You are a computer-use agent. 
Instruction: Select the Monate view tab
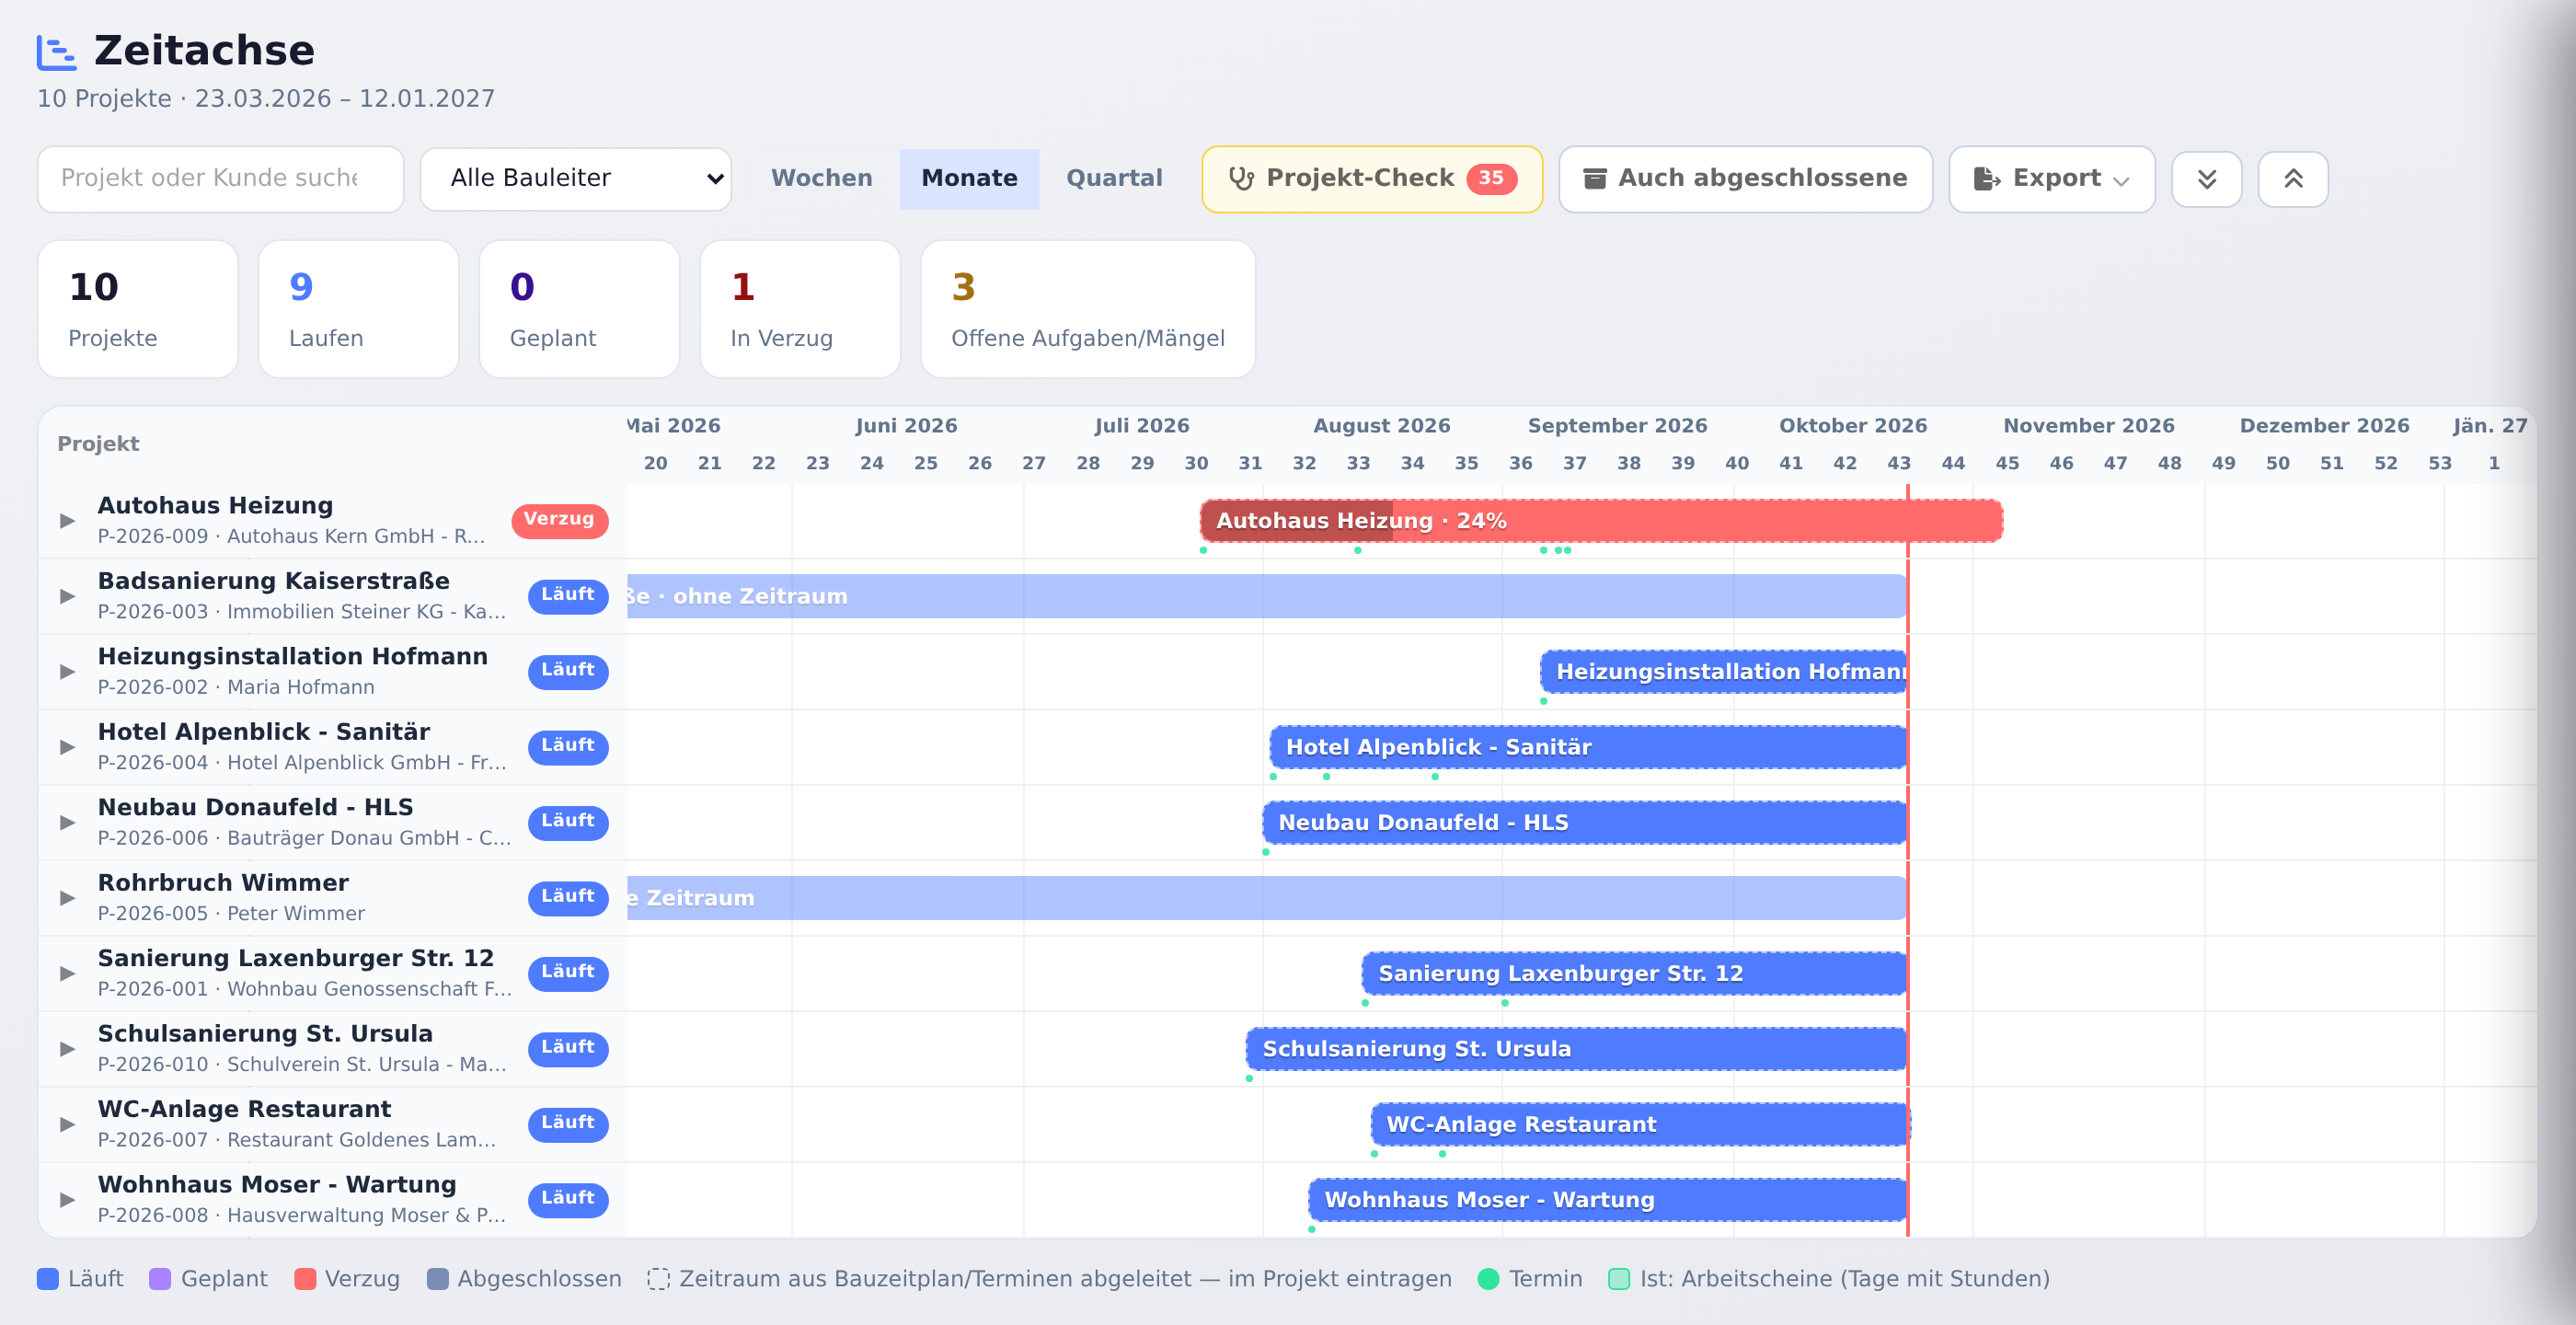click(x=969, y=179)
